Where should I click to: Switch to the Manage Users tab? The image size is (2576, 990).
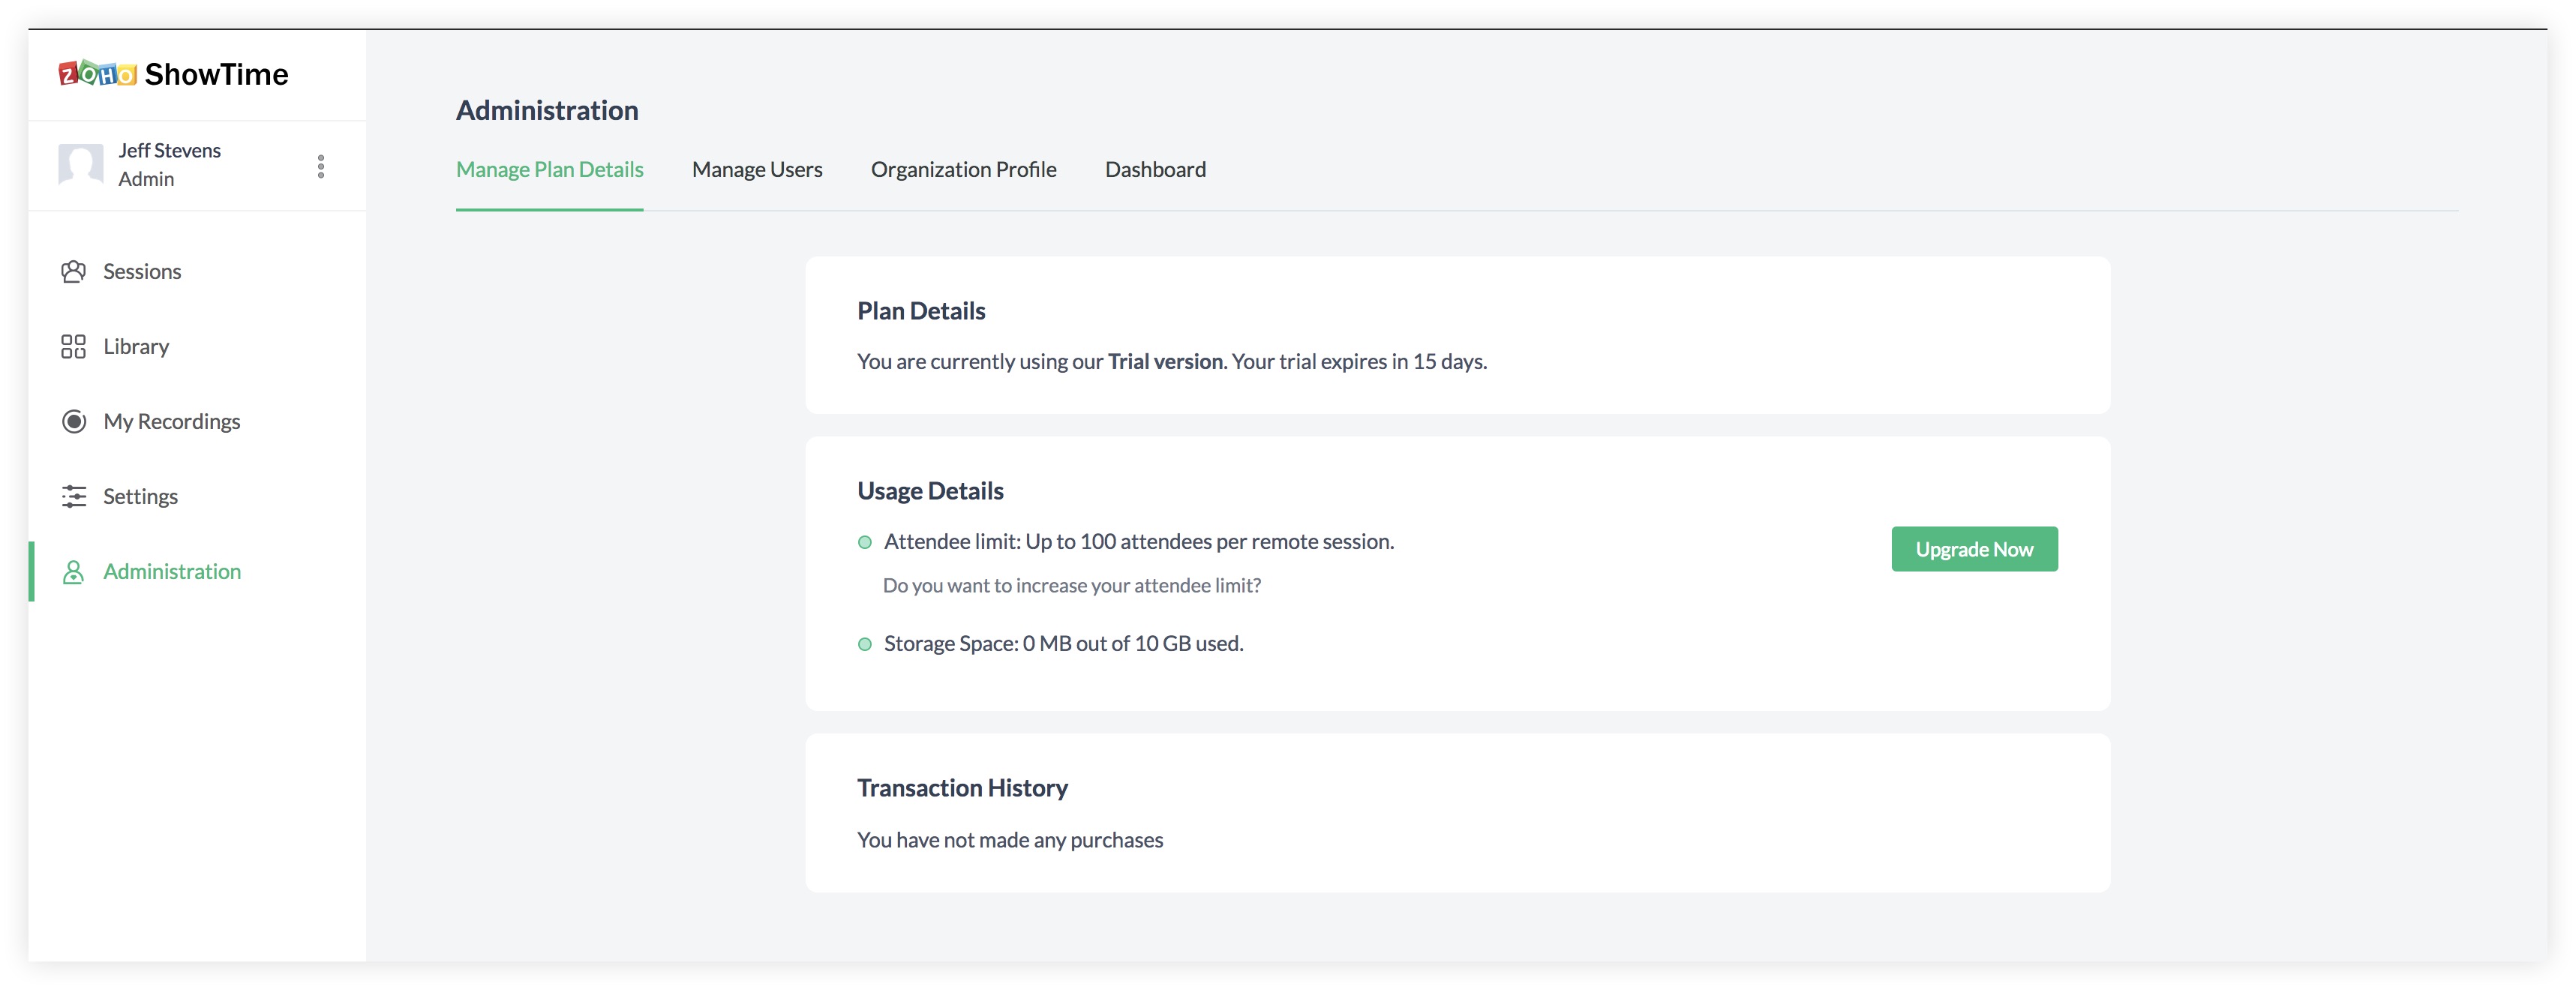[756, 170]
